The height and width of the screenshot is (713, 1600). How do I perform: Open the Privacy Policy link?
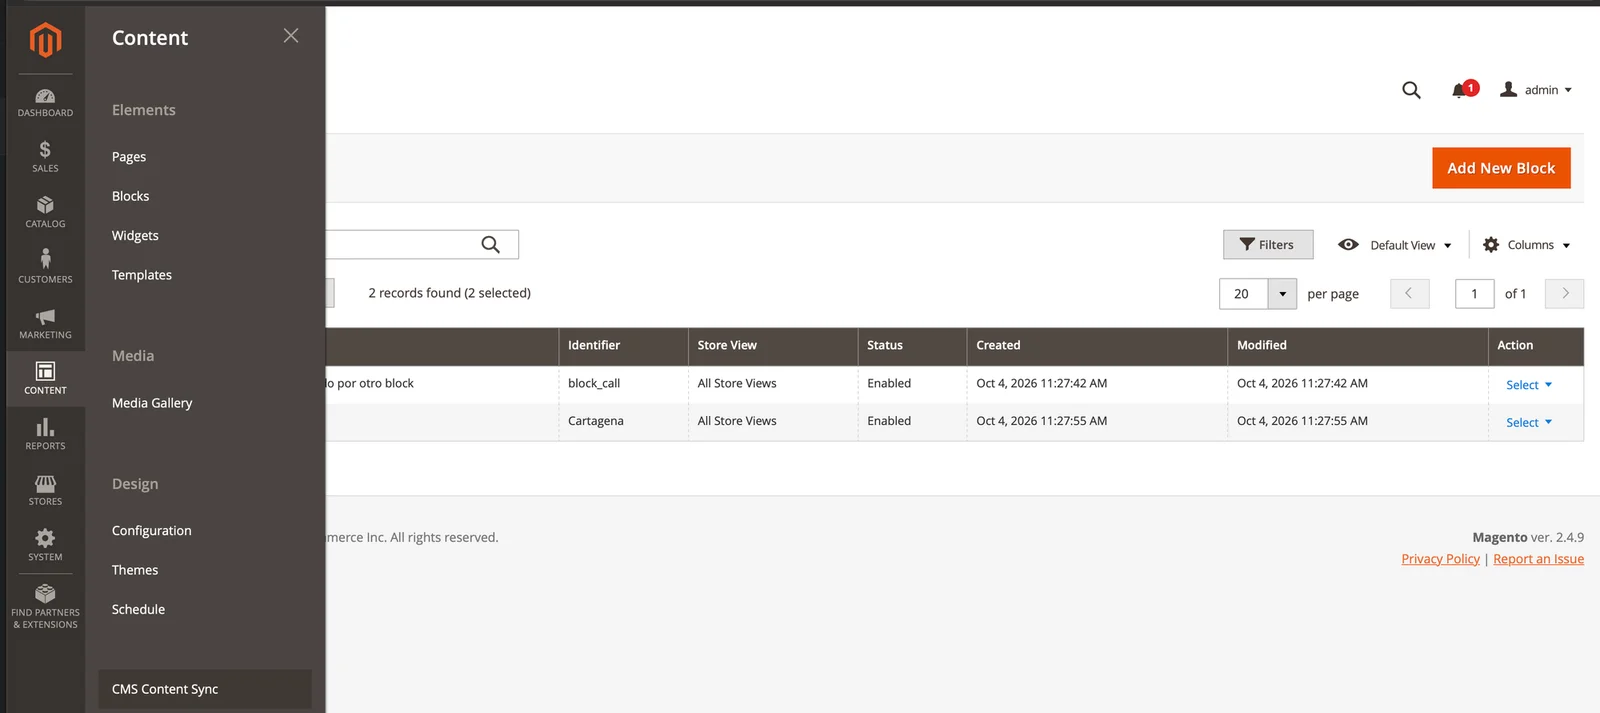coord(1440,559)
